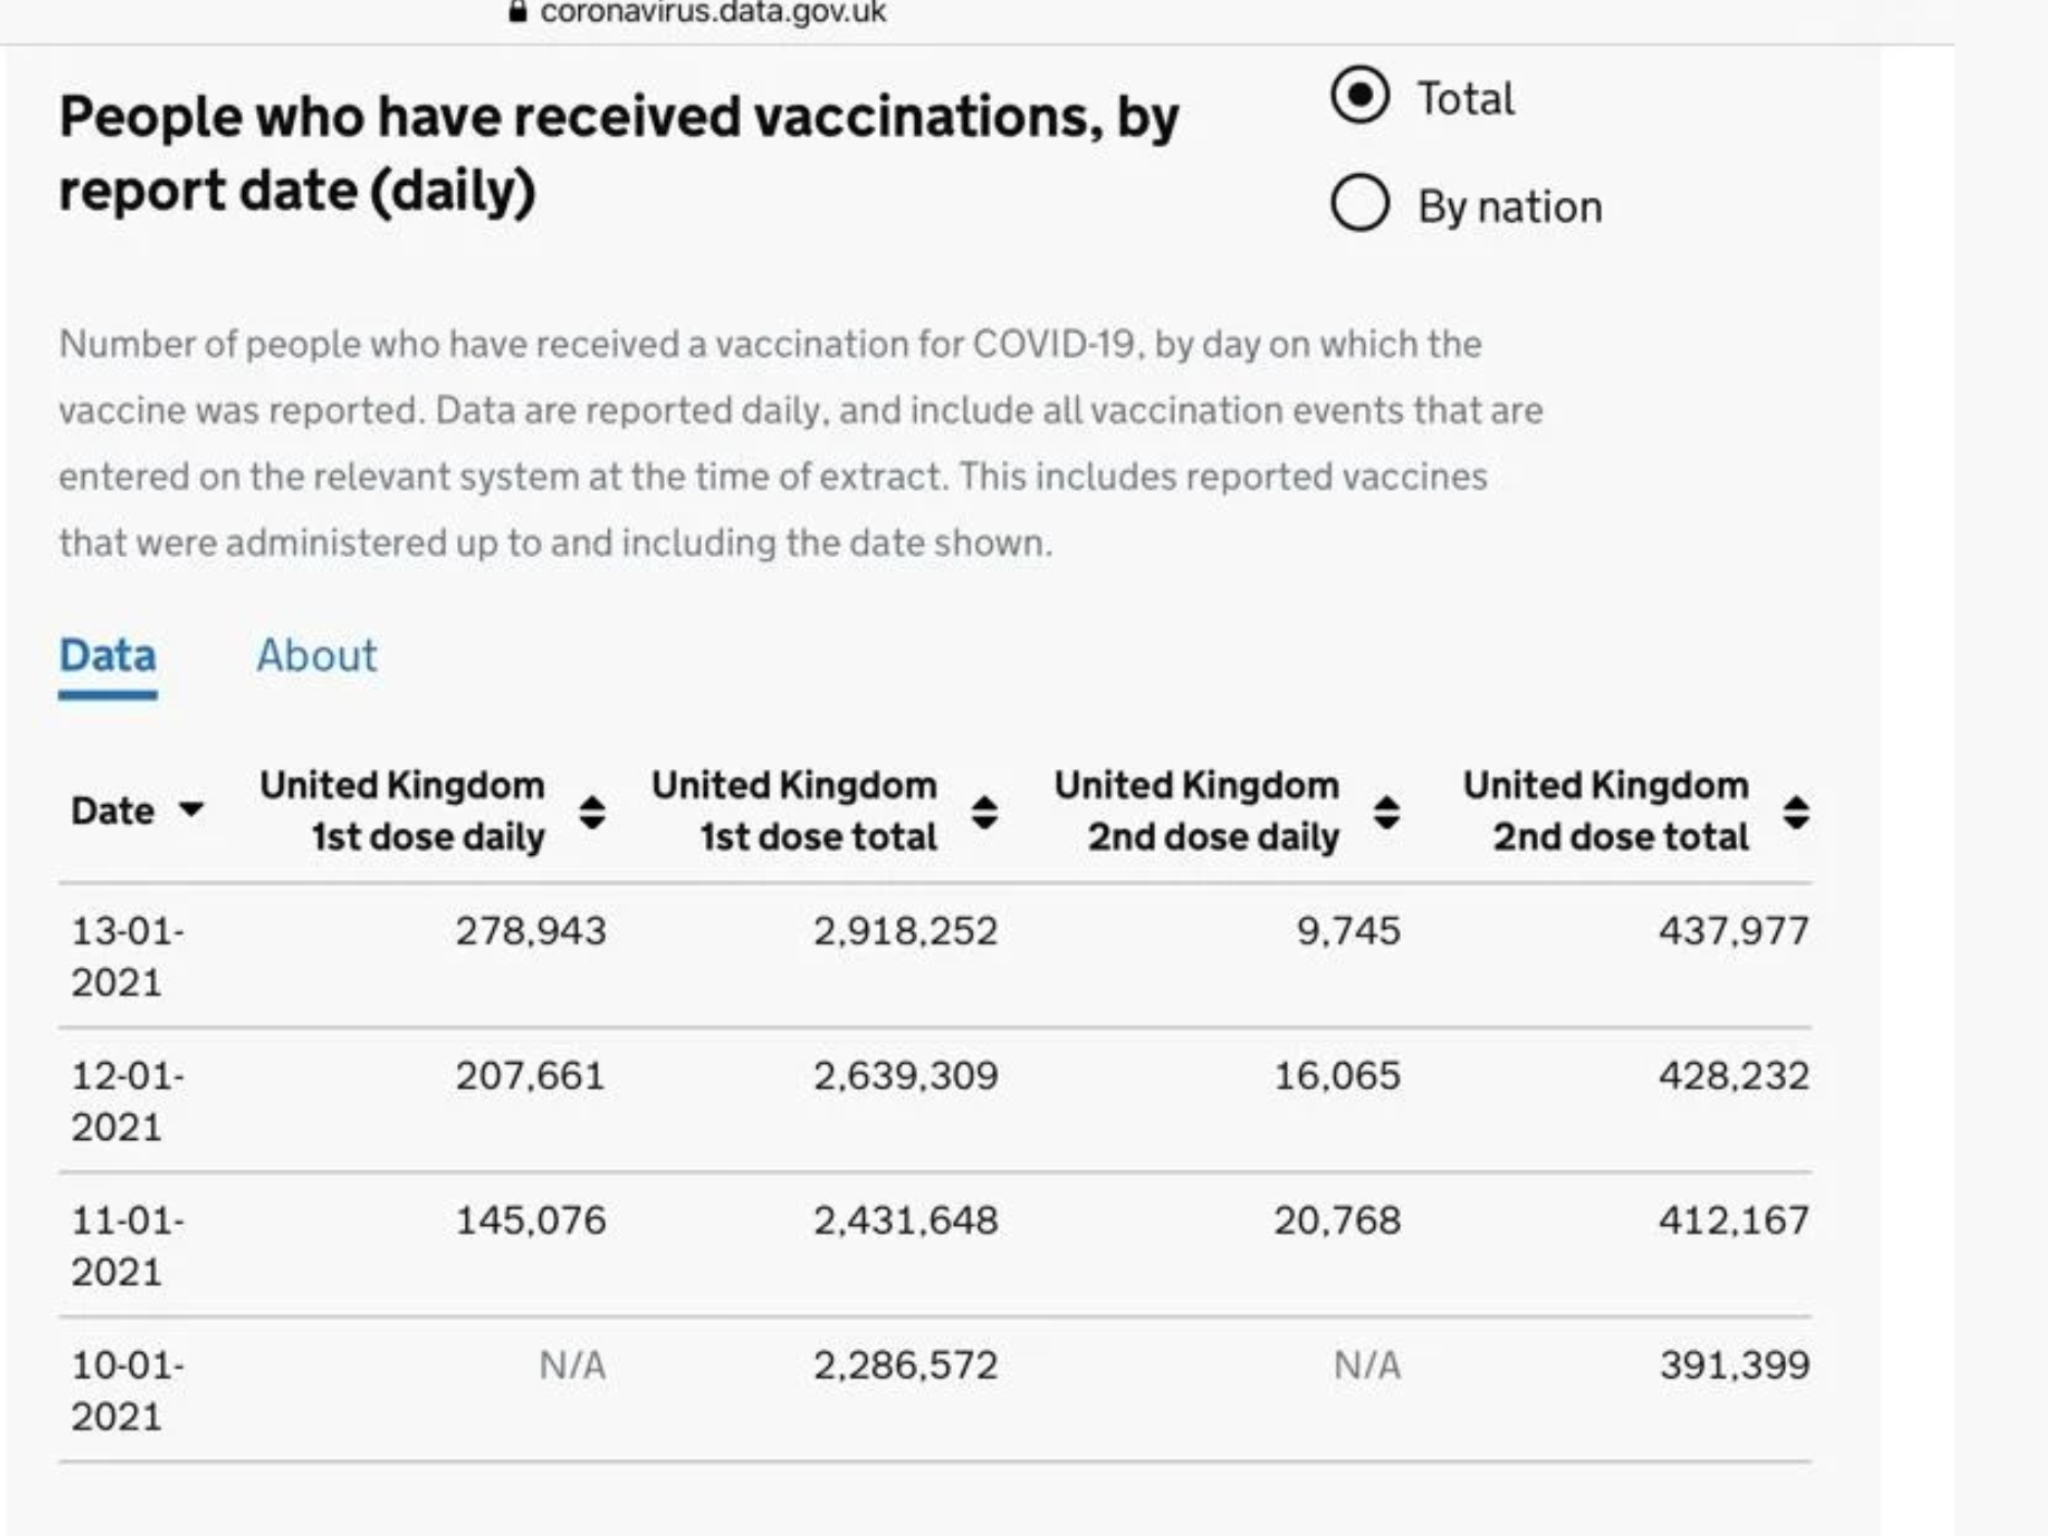Click United Kingdom 2nd dose total header
Viewport: 2048px width, 1536px height.
(x=1606, y=811)
